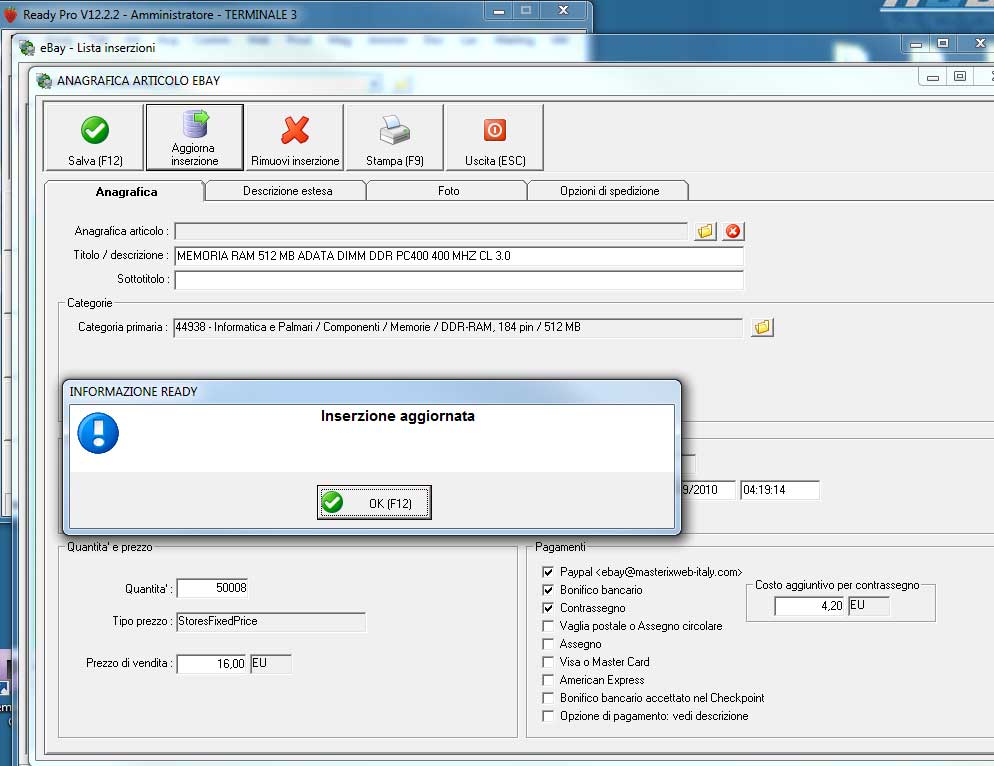Enable the Assegno payment checkbox

pyautogui.click(x=548, y=644)
